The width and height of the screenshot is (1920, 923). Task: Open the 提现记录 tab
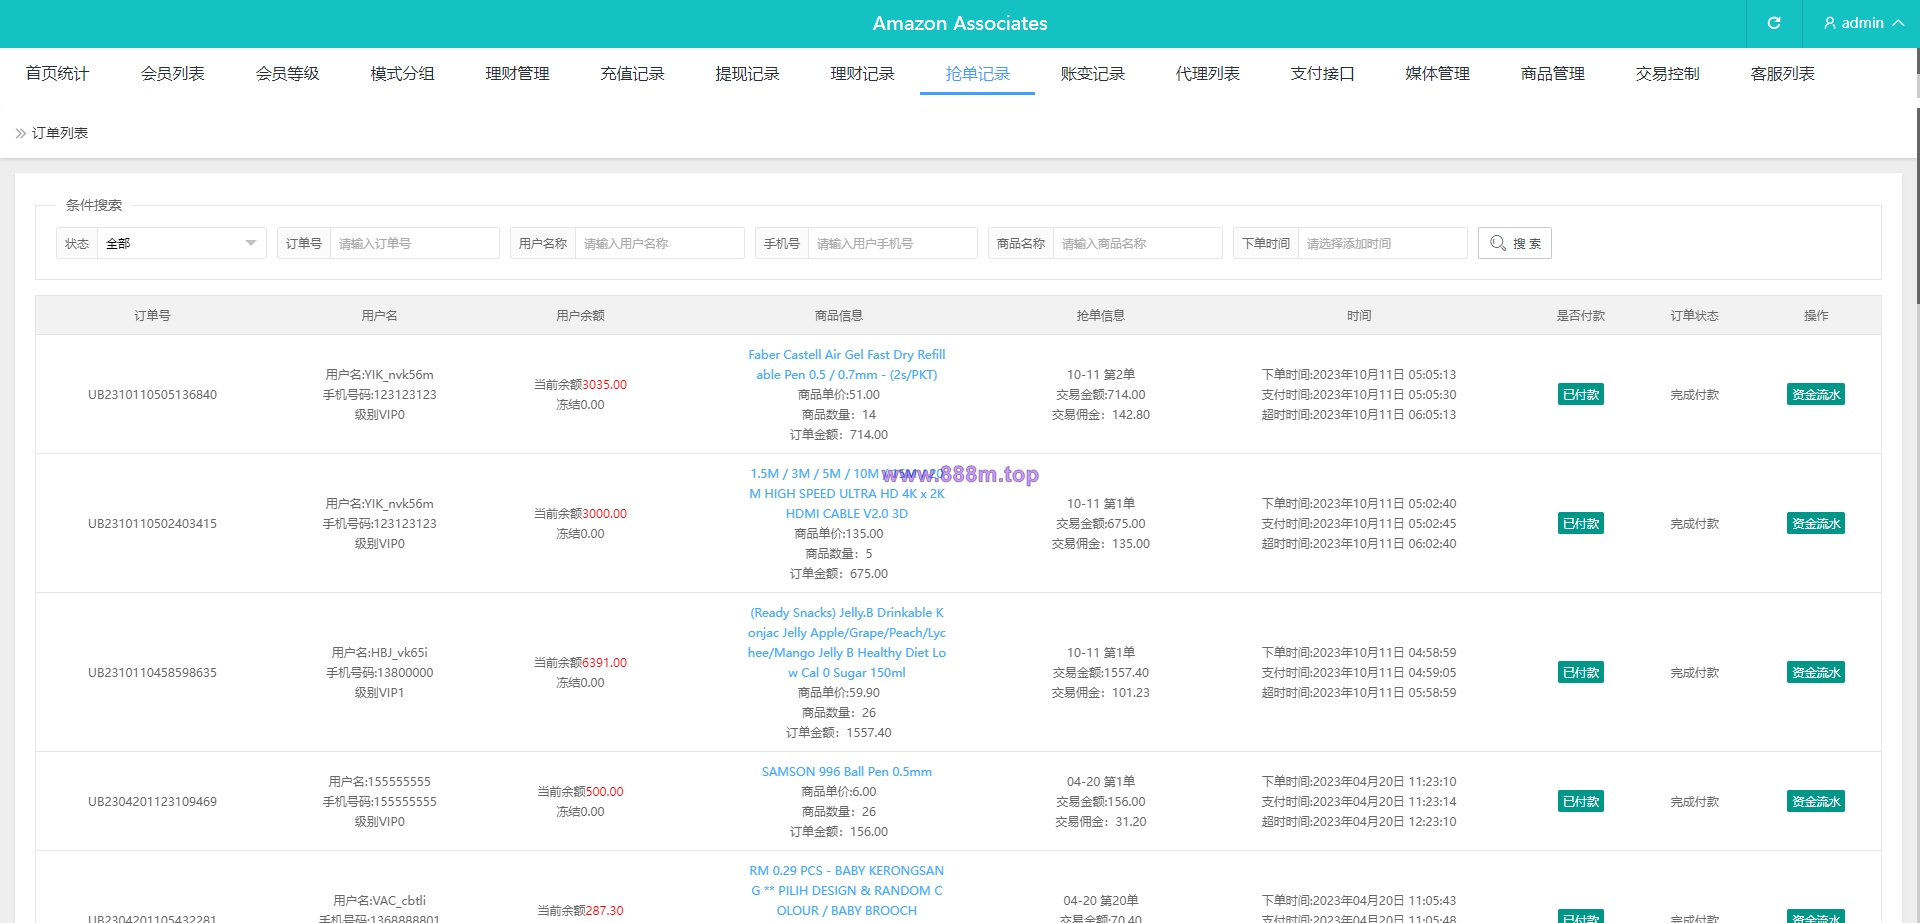(x=747, y=74)
